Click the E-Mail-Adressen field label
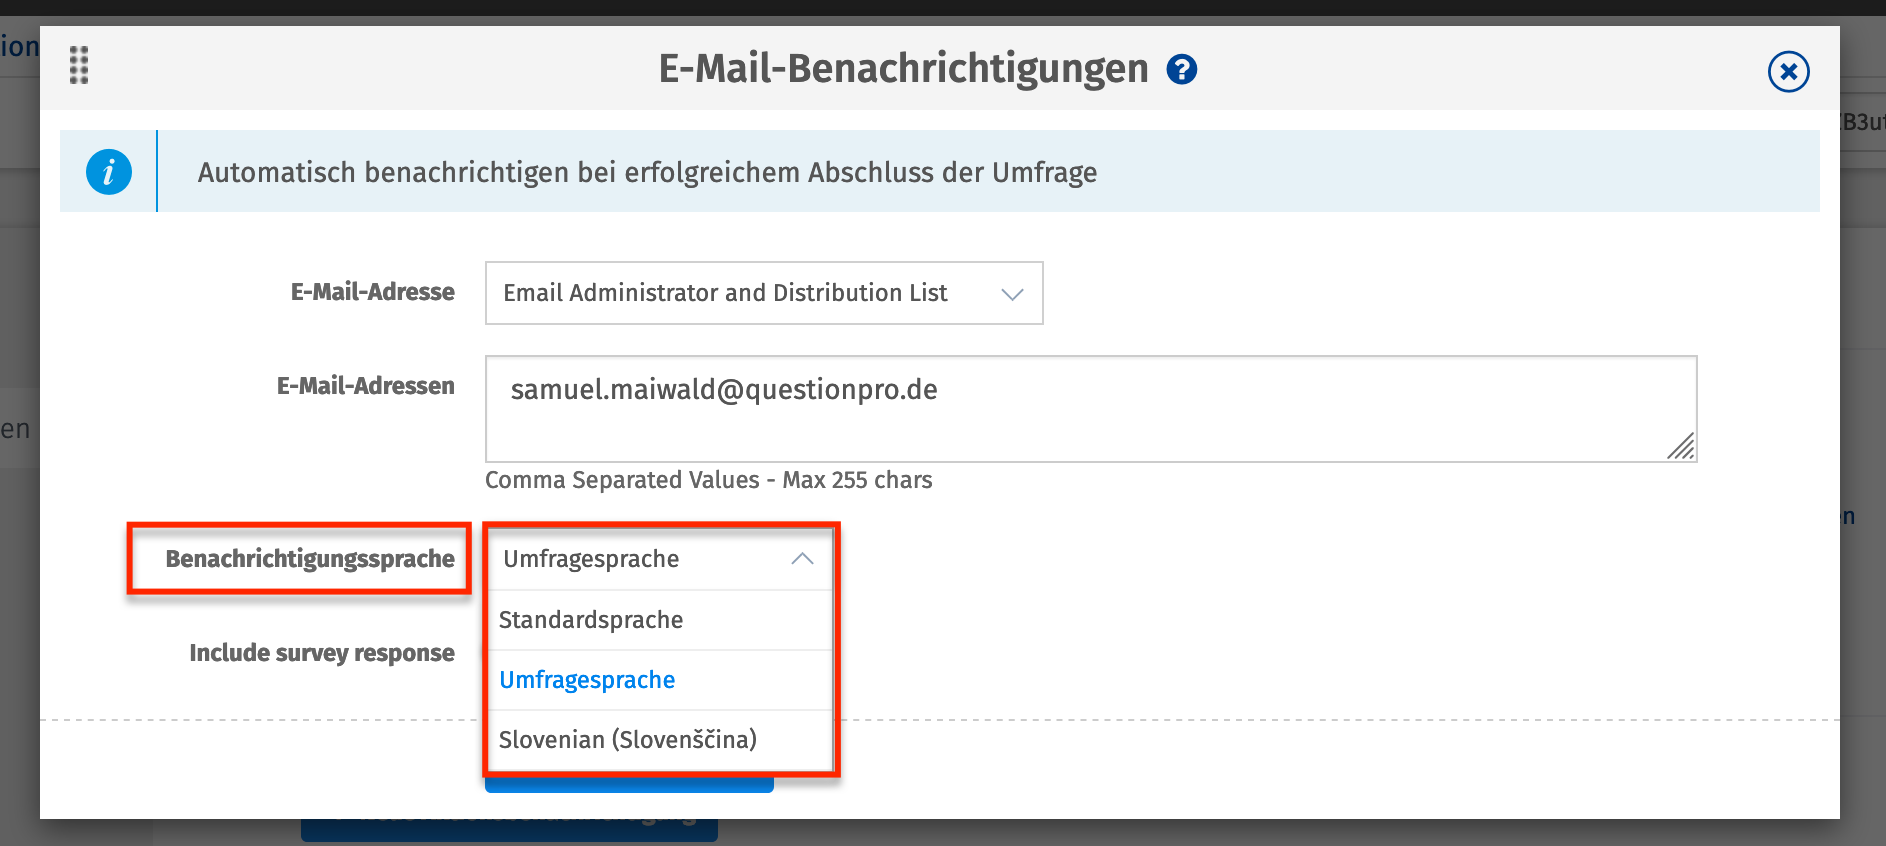 (x=365, y=386)
